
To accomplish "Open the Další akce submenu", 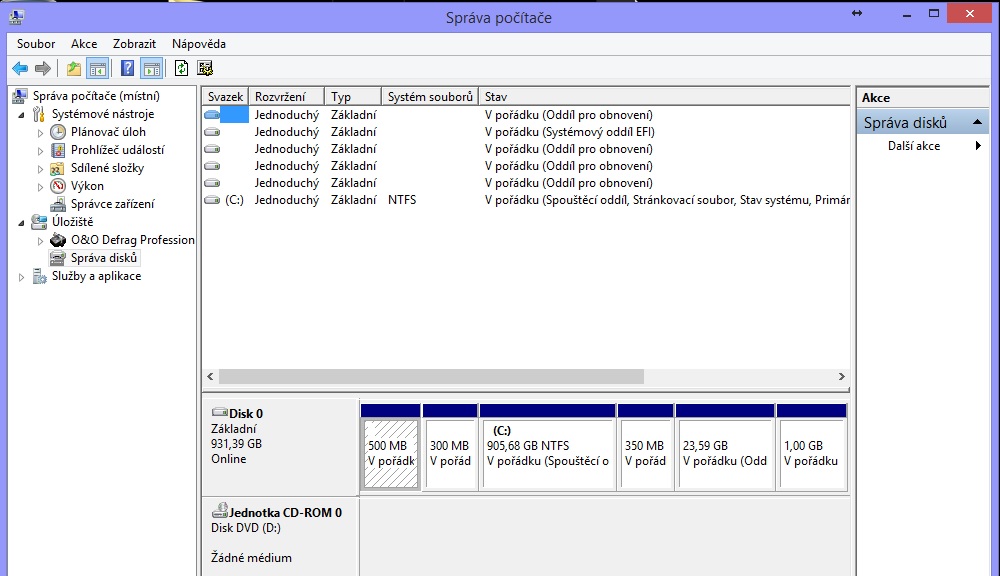I will [914, 146].
